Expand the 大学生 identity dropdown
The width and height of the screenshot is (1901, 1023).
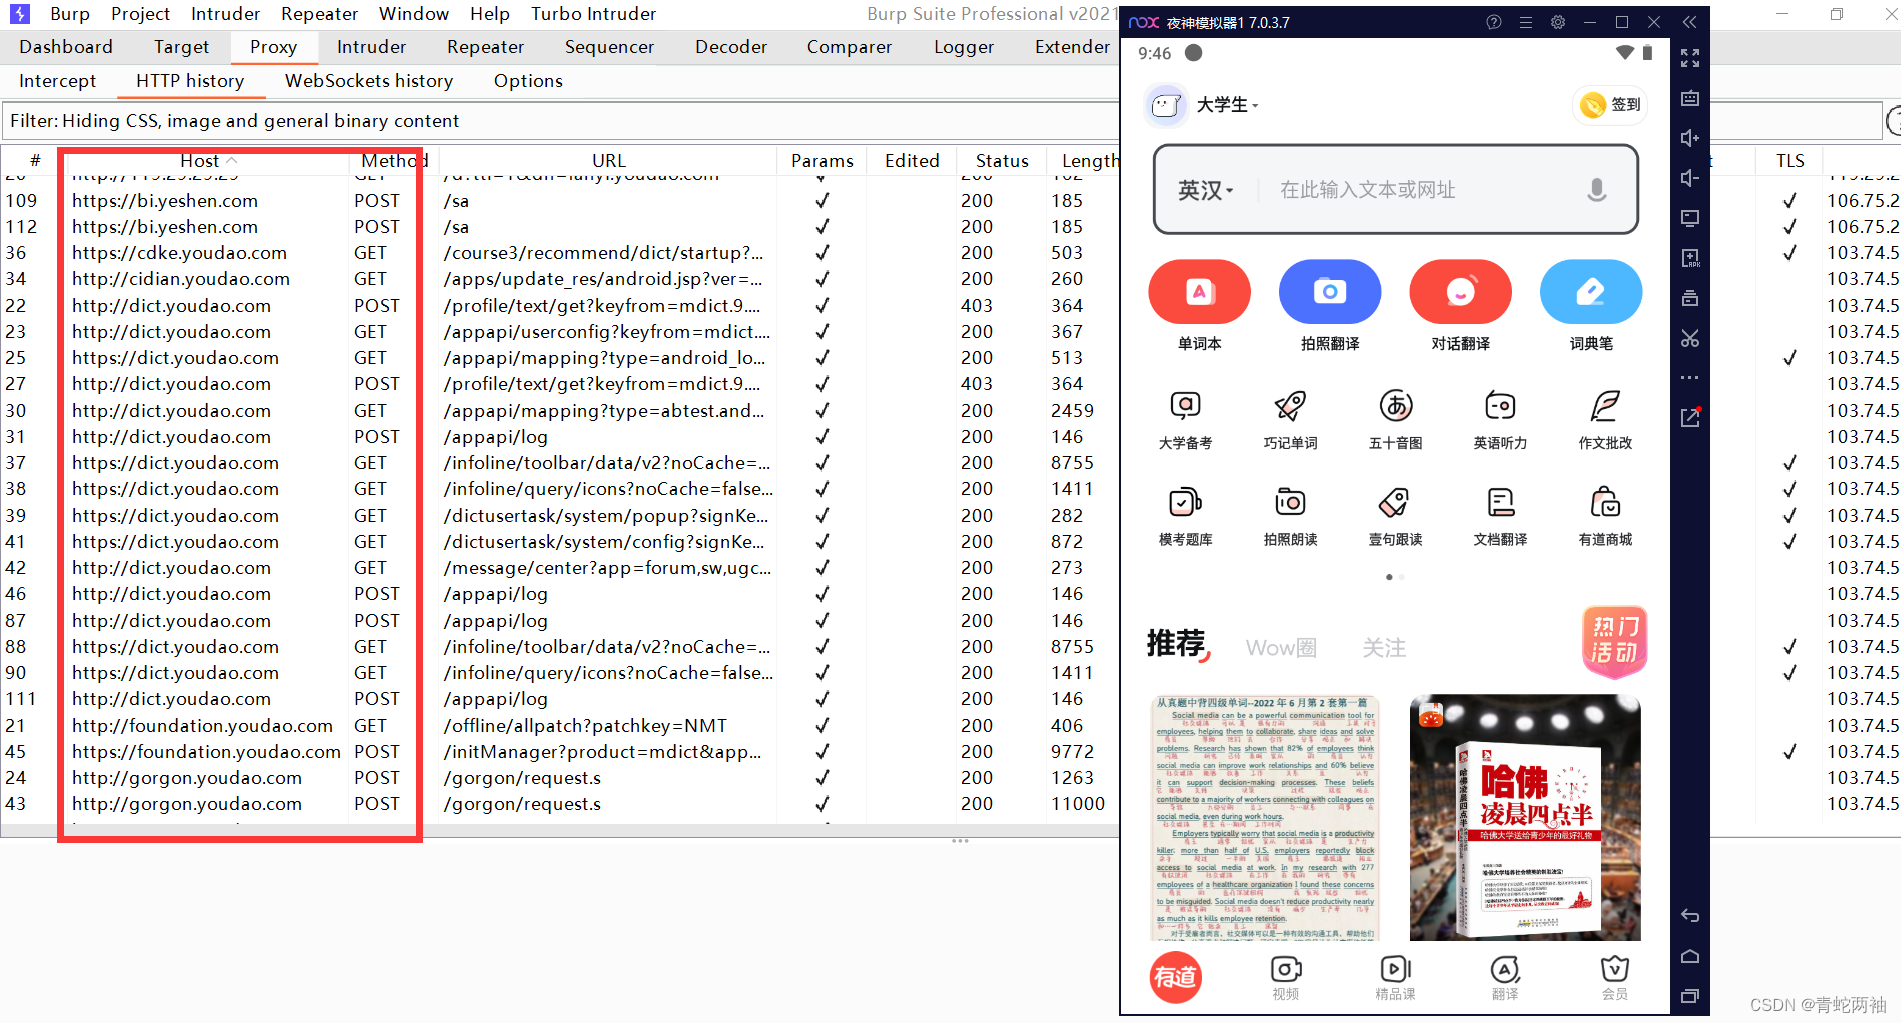tap(1228, 104)
